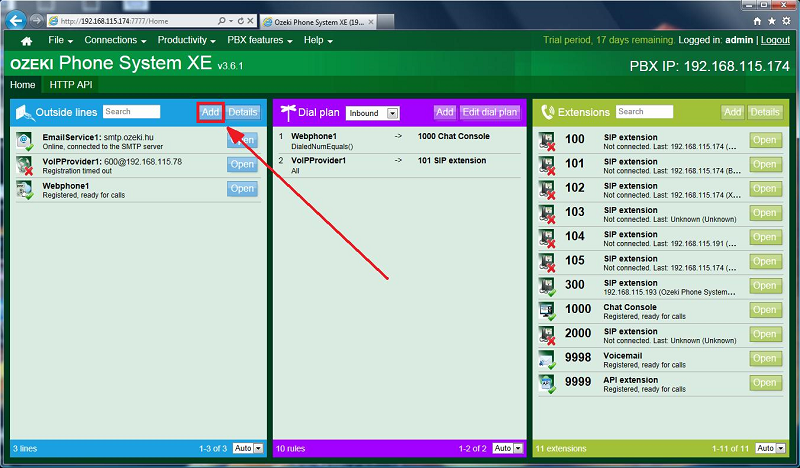Open the Connections menu
The width and height of the screenshot is (800, 468).
point(115,40)
